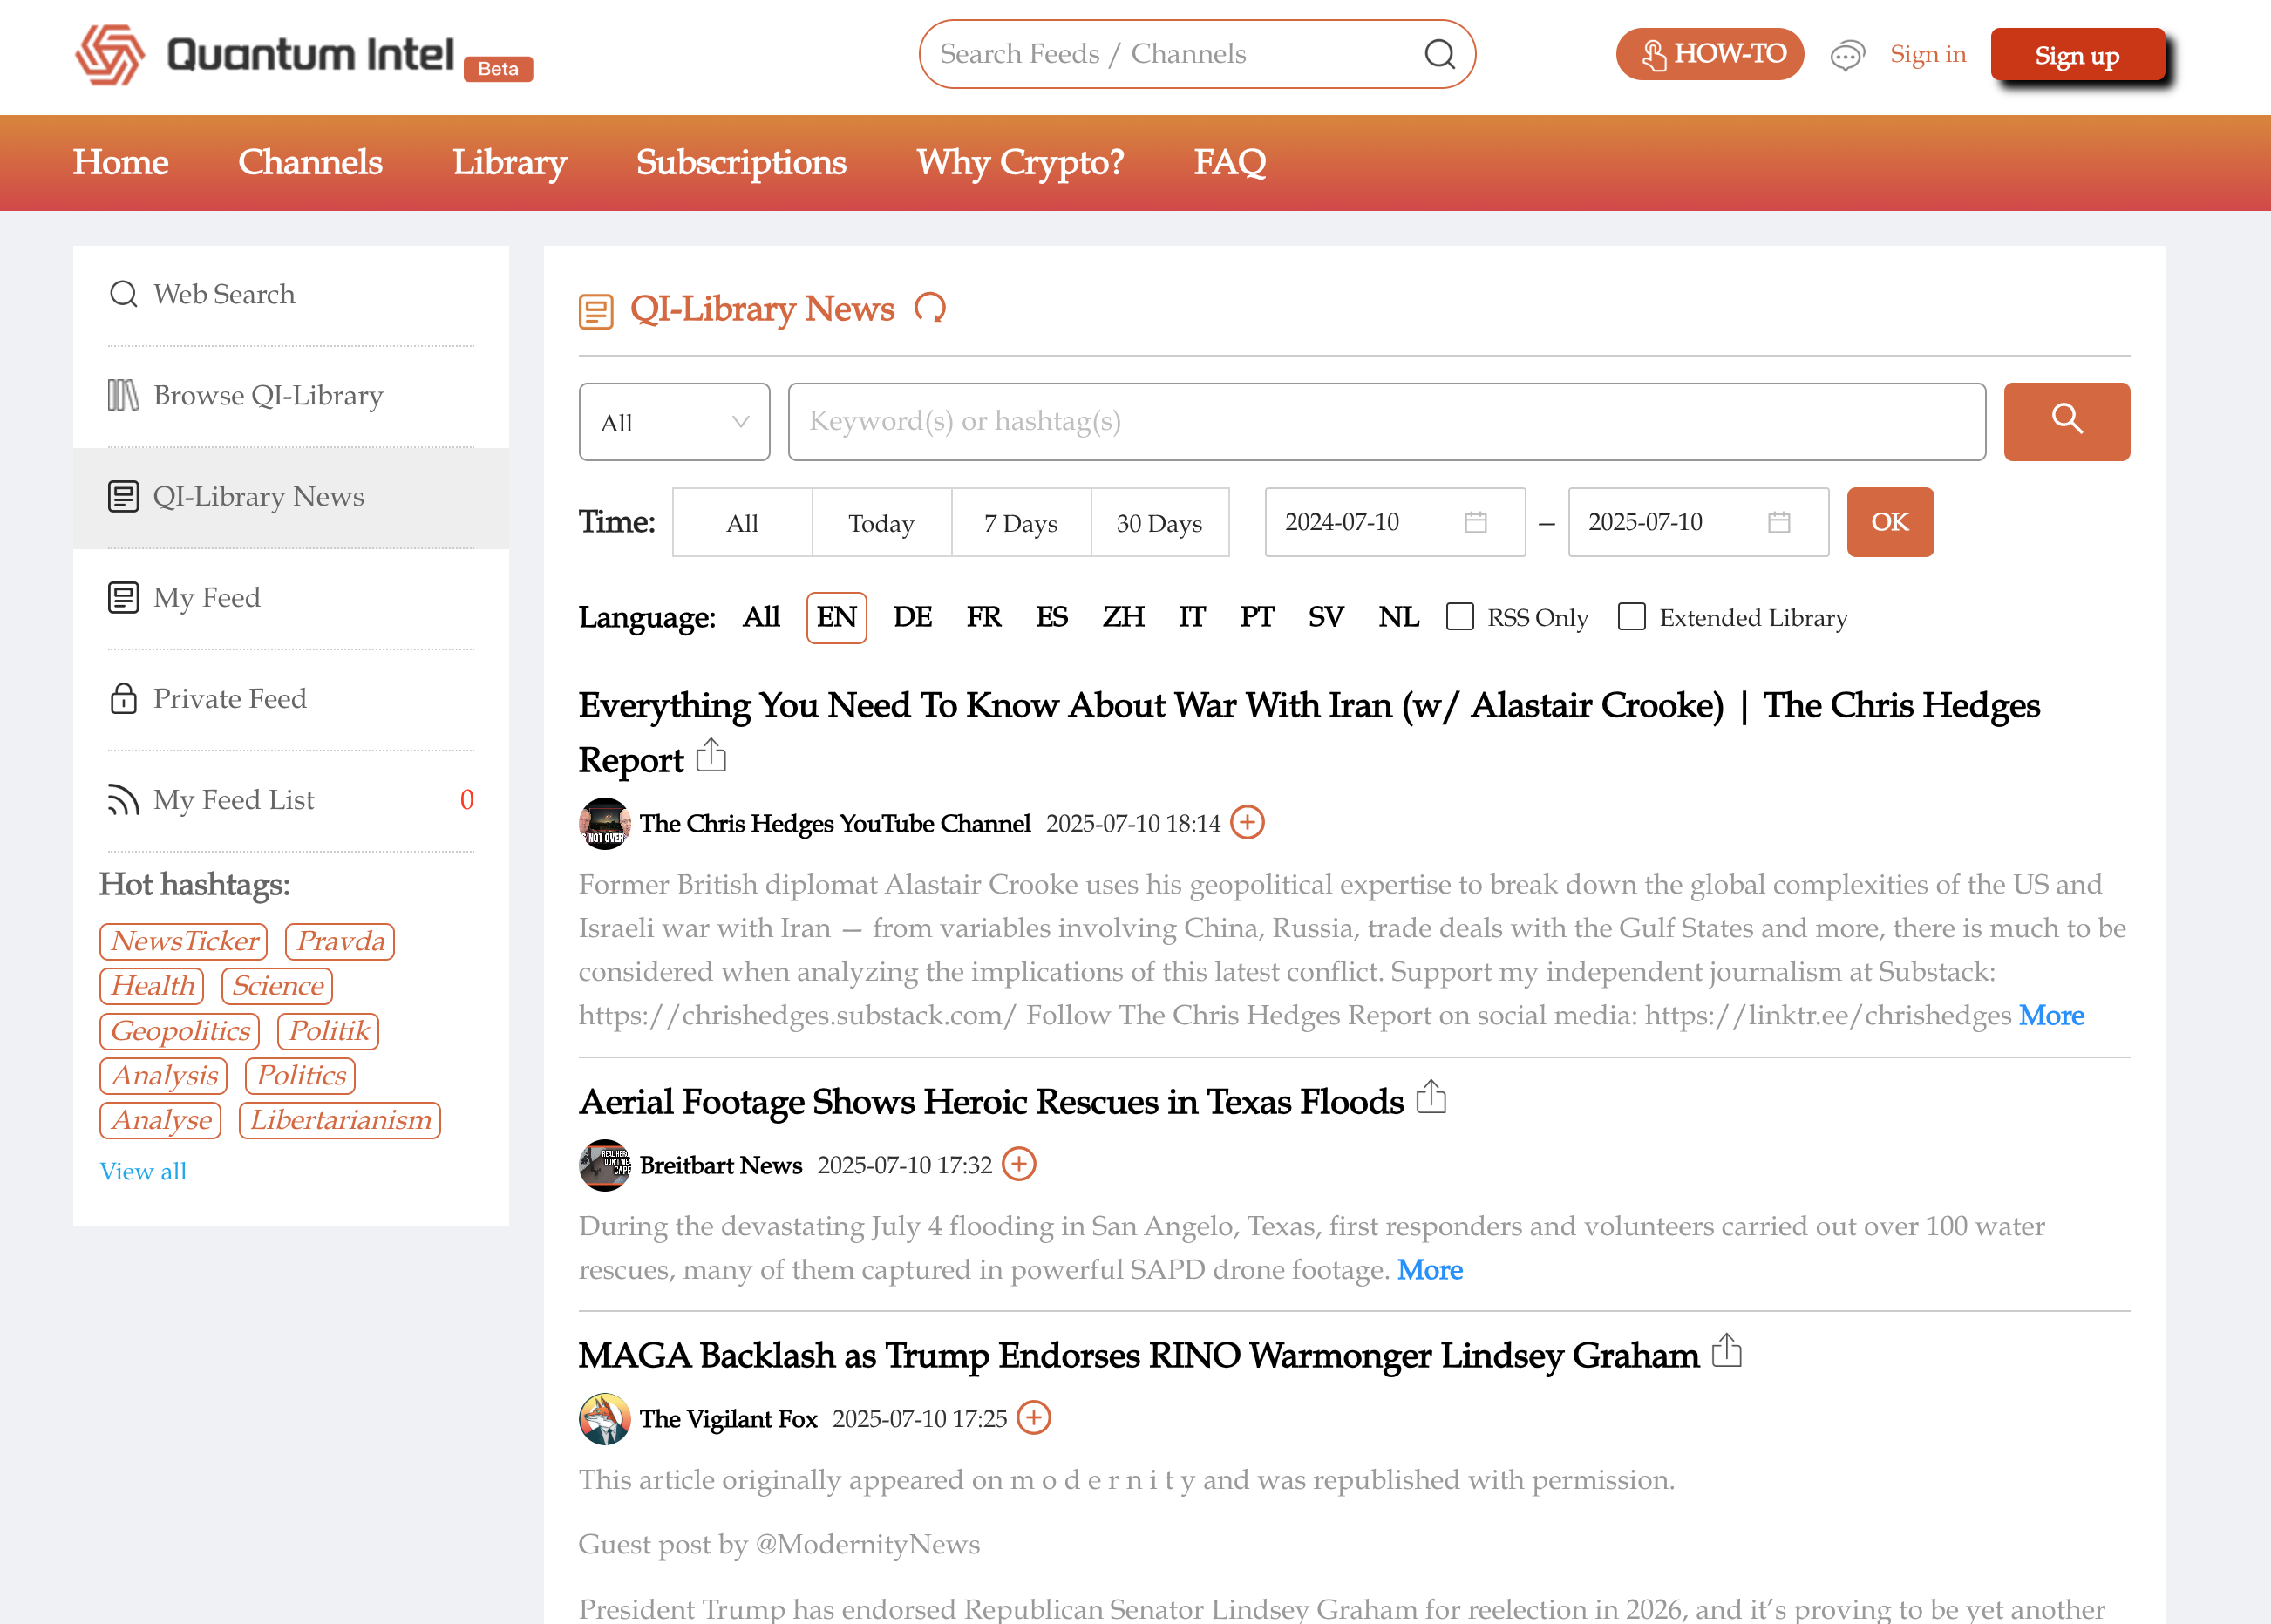This screenshot has height=1624, width=2271.
Task: Tick the Extended Library checkbox
Action: pyautogui.click(x=1632, y=617)
